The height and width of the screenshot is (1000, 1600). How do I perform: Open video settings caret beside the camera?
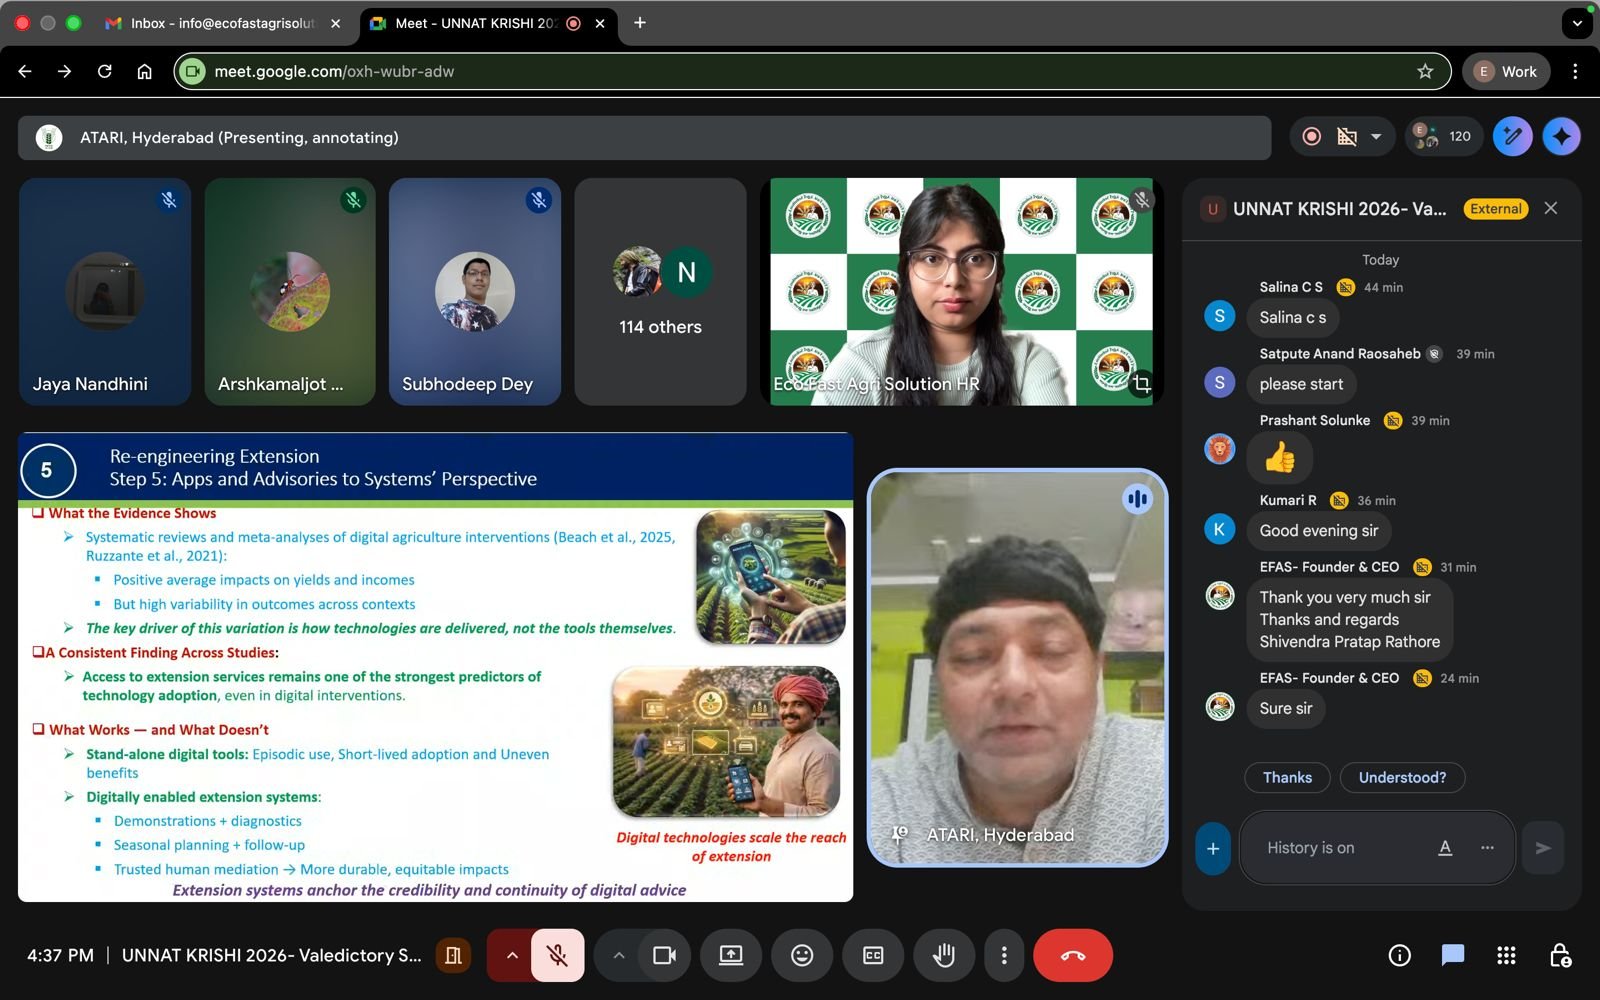point(619,955)
